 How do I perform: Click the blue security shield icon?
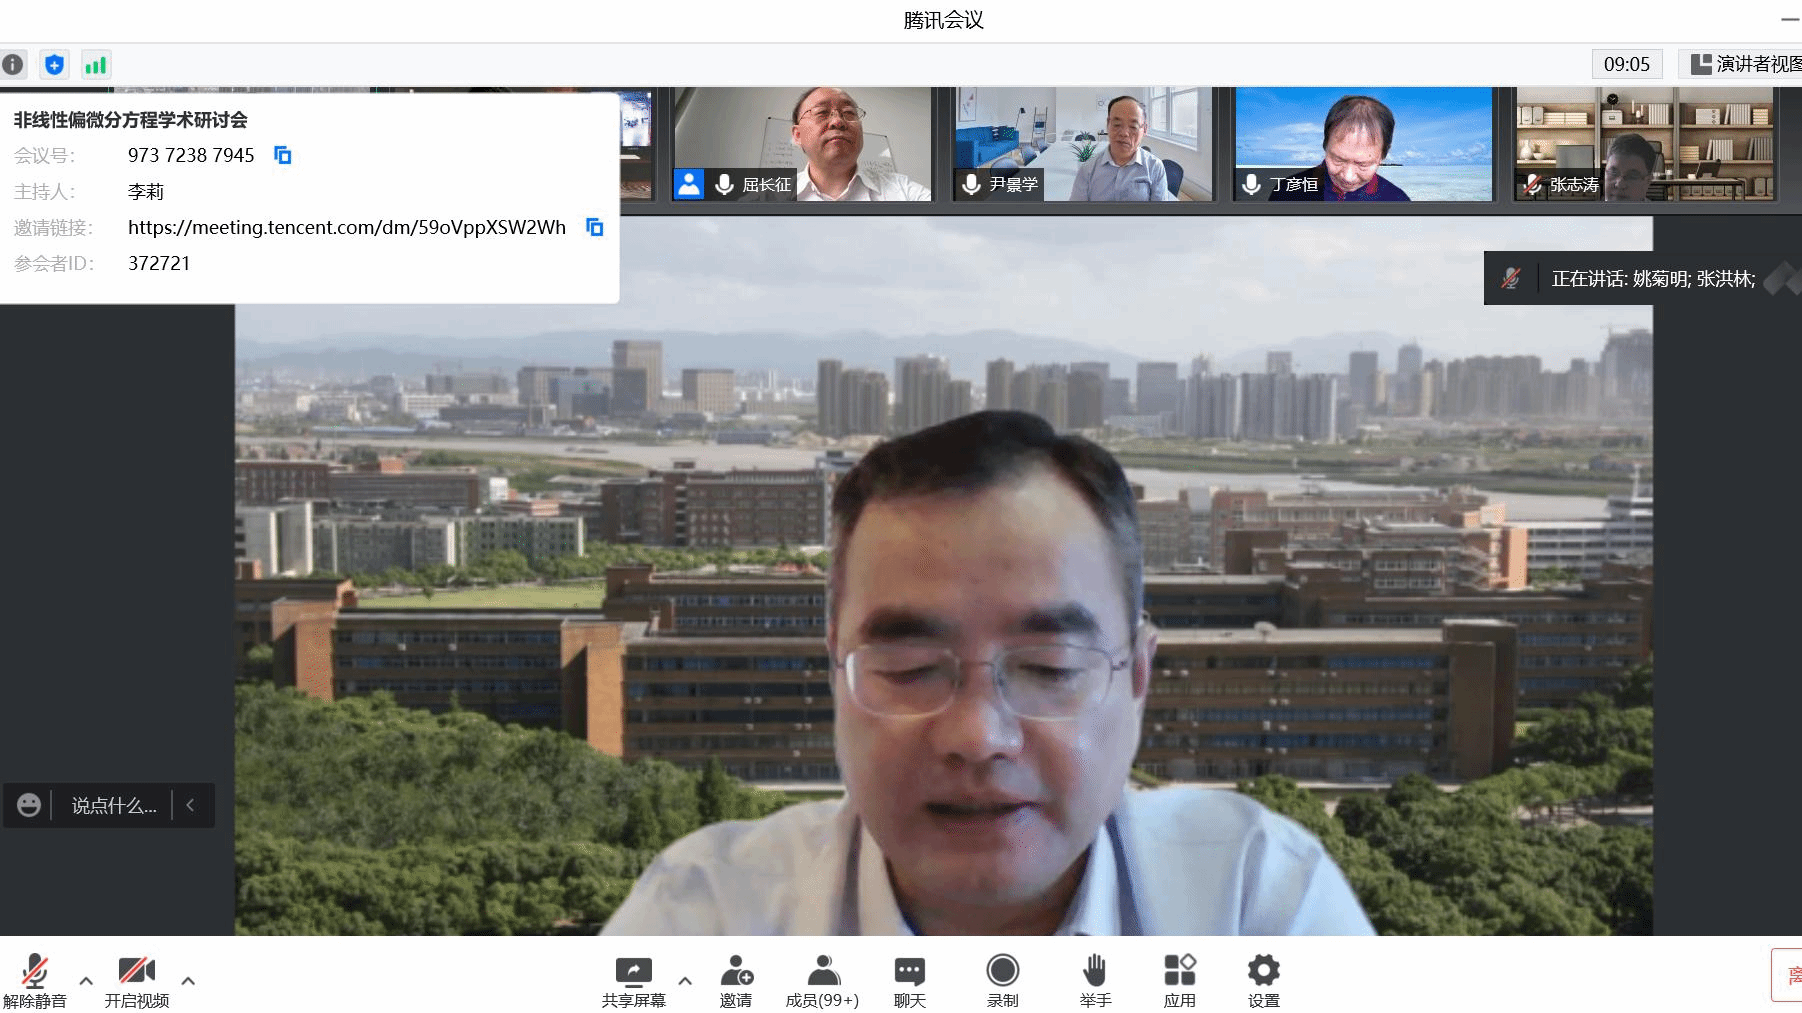54,65
